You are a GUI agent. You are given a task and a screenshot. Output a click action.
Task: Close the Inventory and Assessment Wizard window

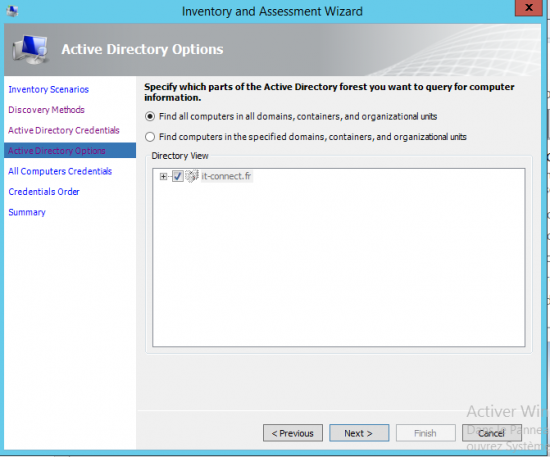[x=528, y=8]
